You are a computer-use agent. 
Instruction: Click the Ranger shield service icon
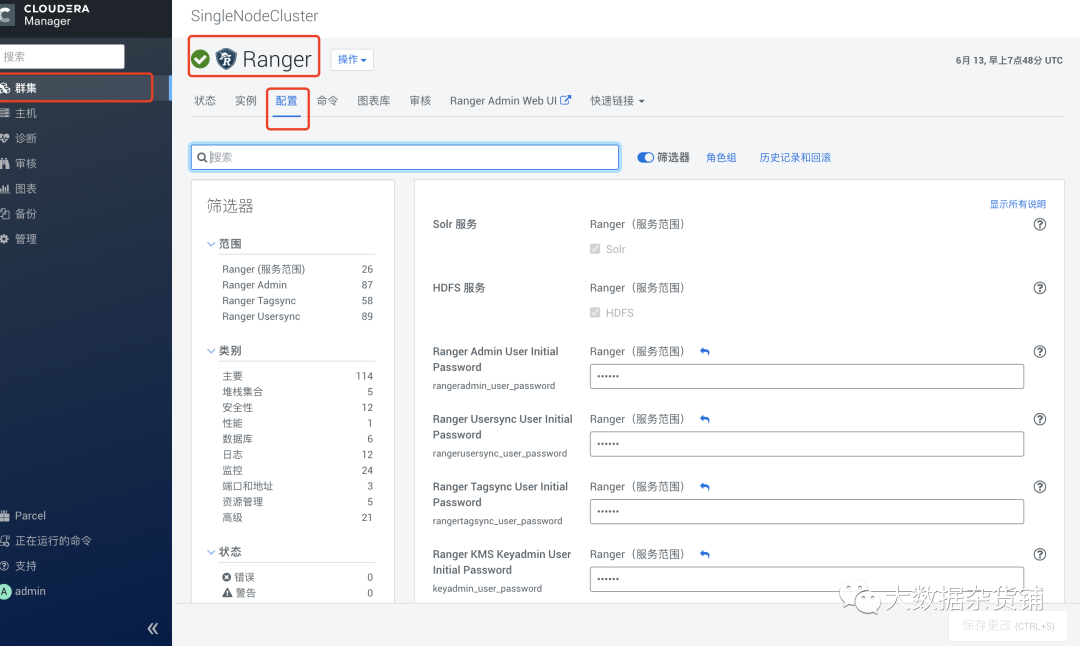[226, 59]
